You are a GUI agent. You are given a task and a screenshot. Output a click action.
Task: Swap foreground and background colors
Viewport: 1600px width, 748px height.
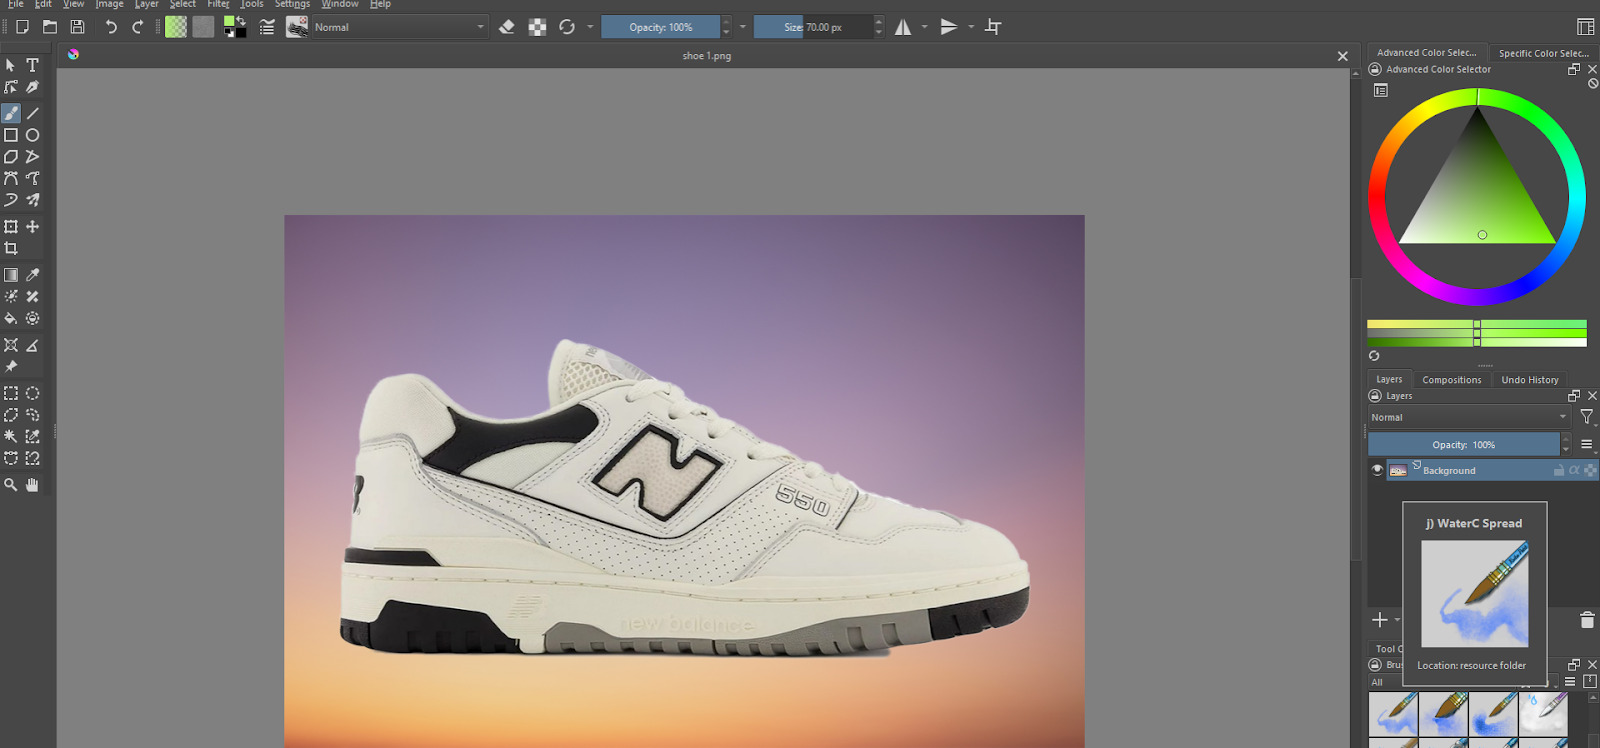[241, 21]
